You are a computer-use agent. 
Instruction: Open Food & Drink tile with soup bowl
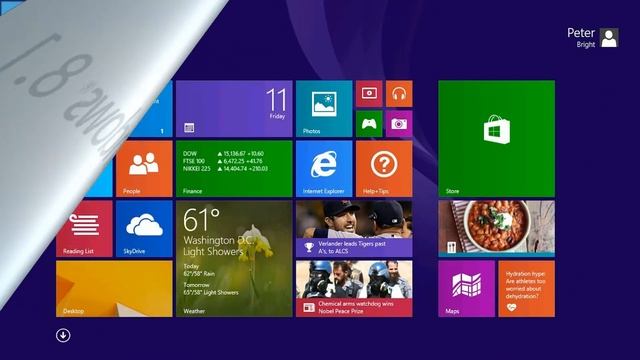coord(496,229)
